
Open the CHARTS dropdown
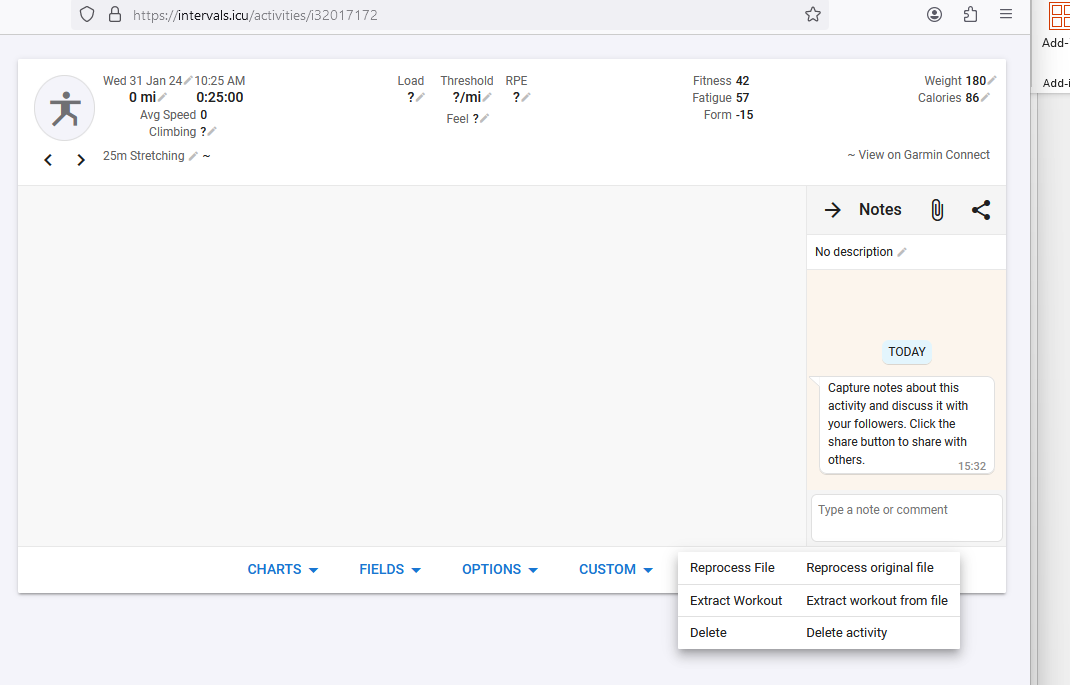point(283,569)
